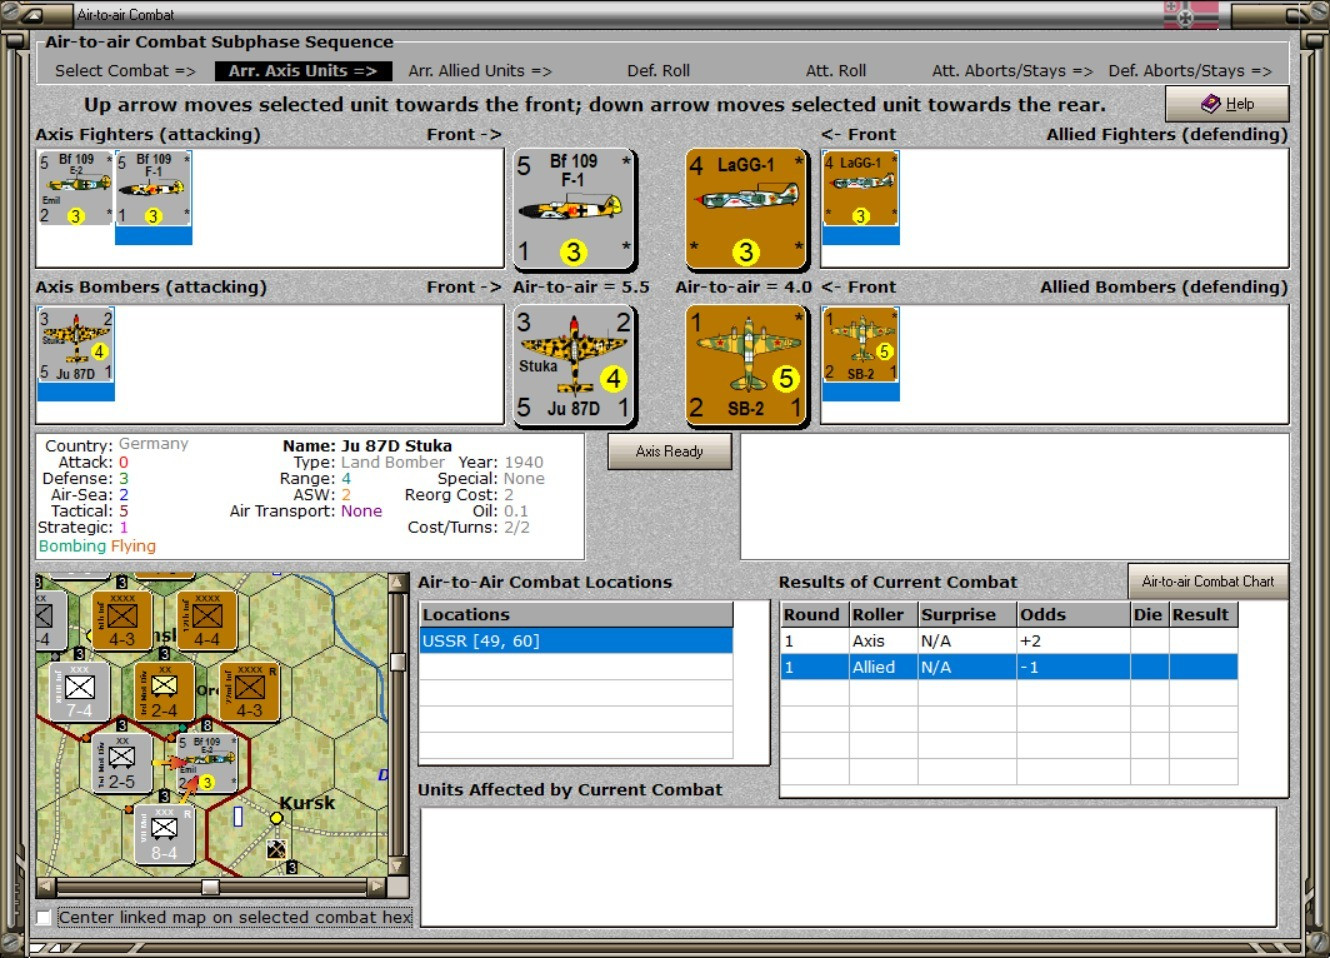Click the '-1' odds cell
The height and width of the screenshot is (958, 1330).
tap(1073, 667)
